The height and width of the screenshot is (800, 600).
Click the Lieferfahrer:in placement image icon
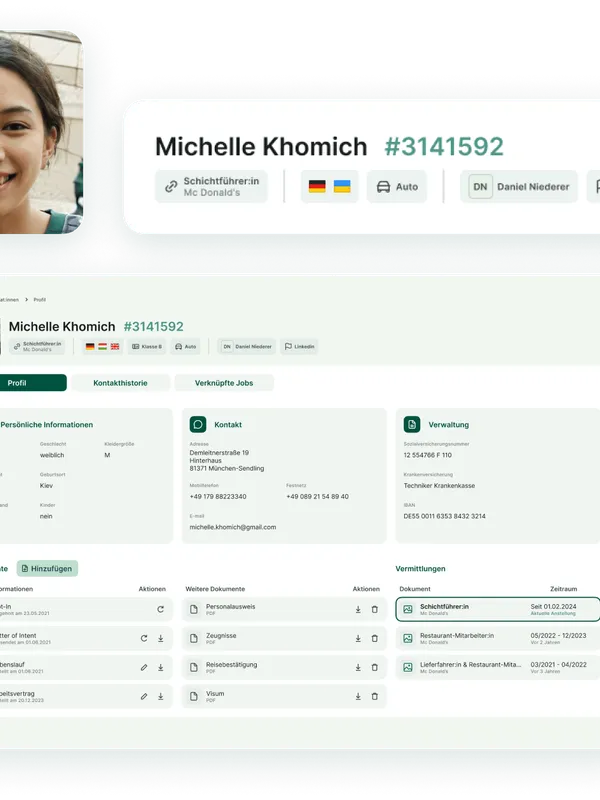point(408,667)
